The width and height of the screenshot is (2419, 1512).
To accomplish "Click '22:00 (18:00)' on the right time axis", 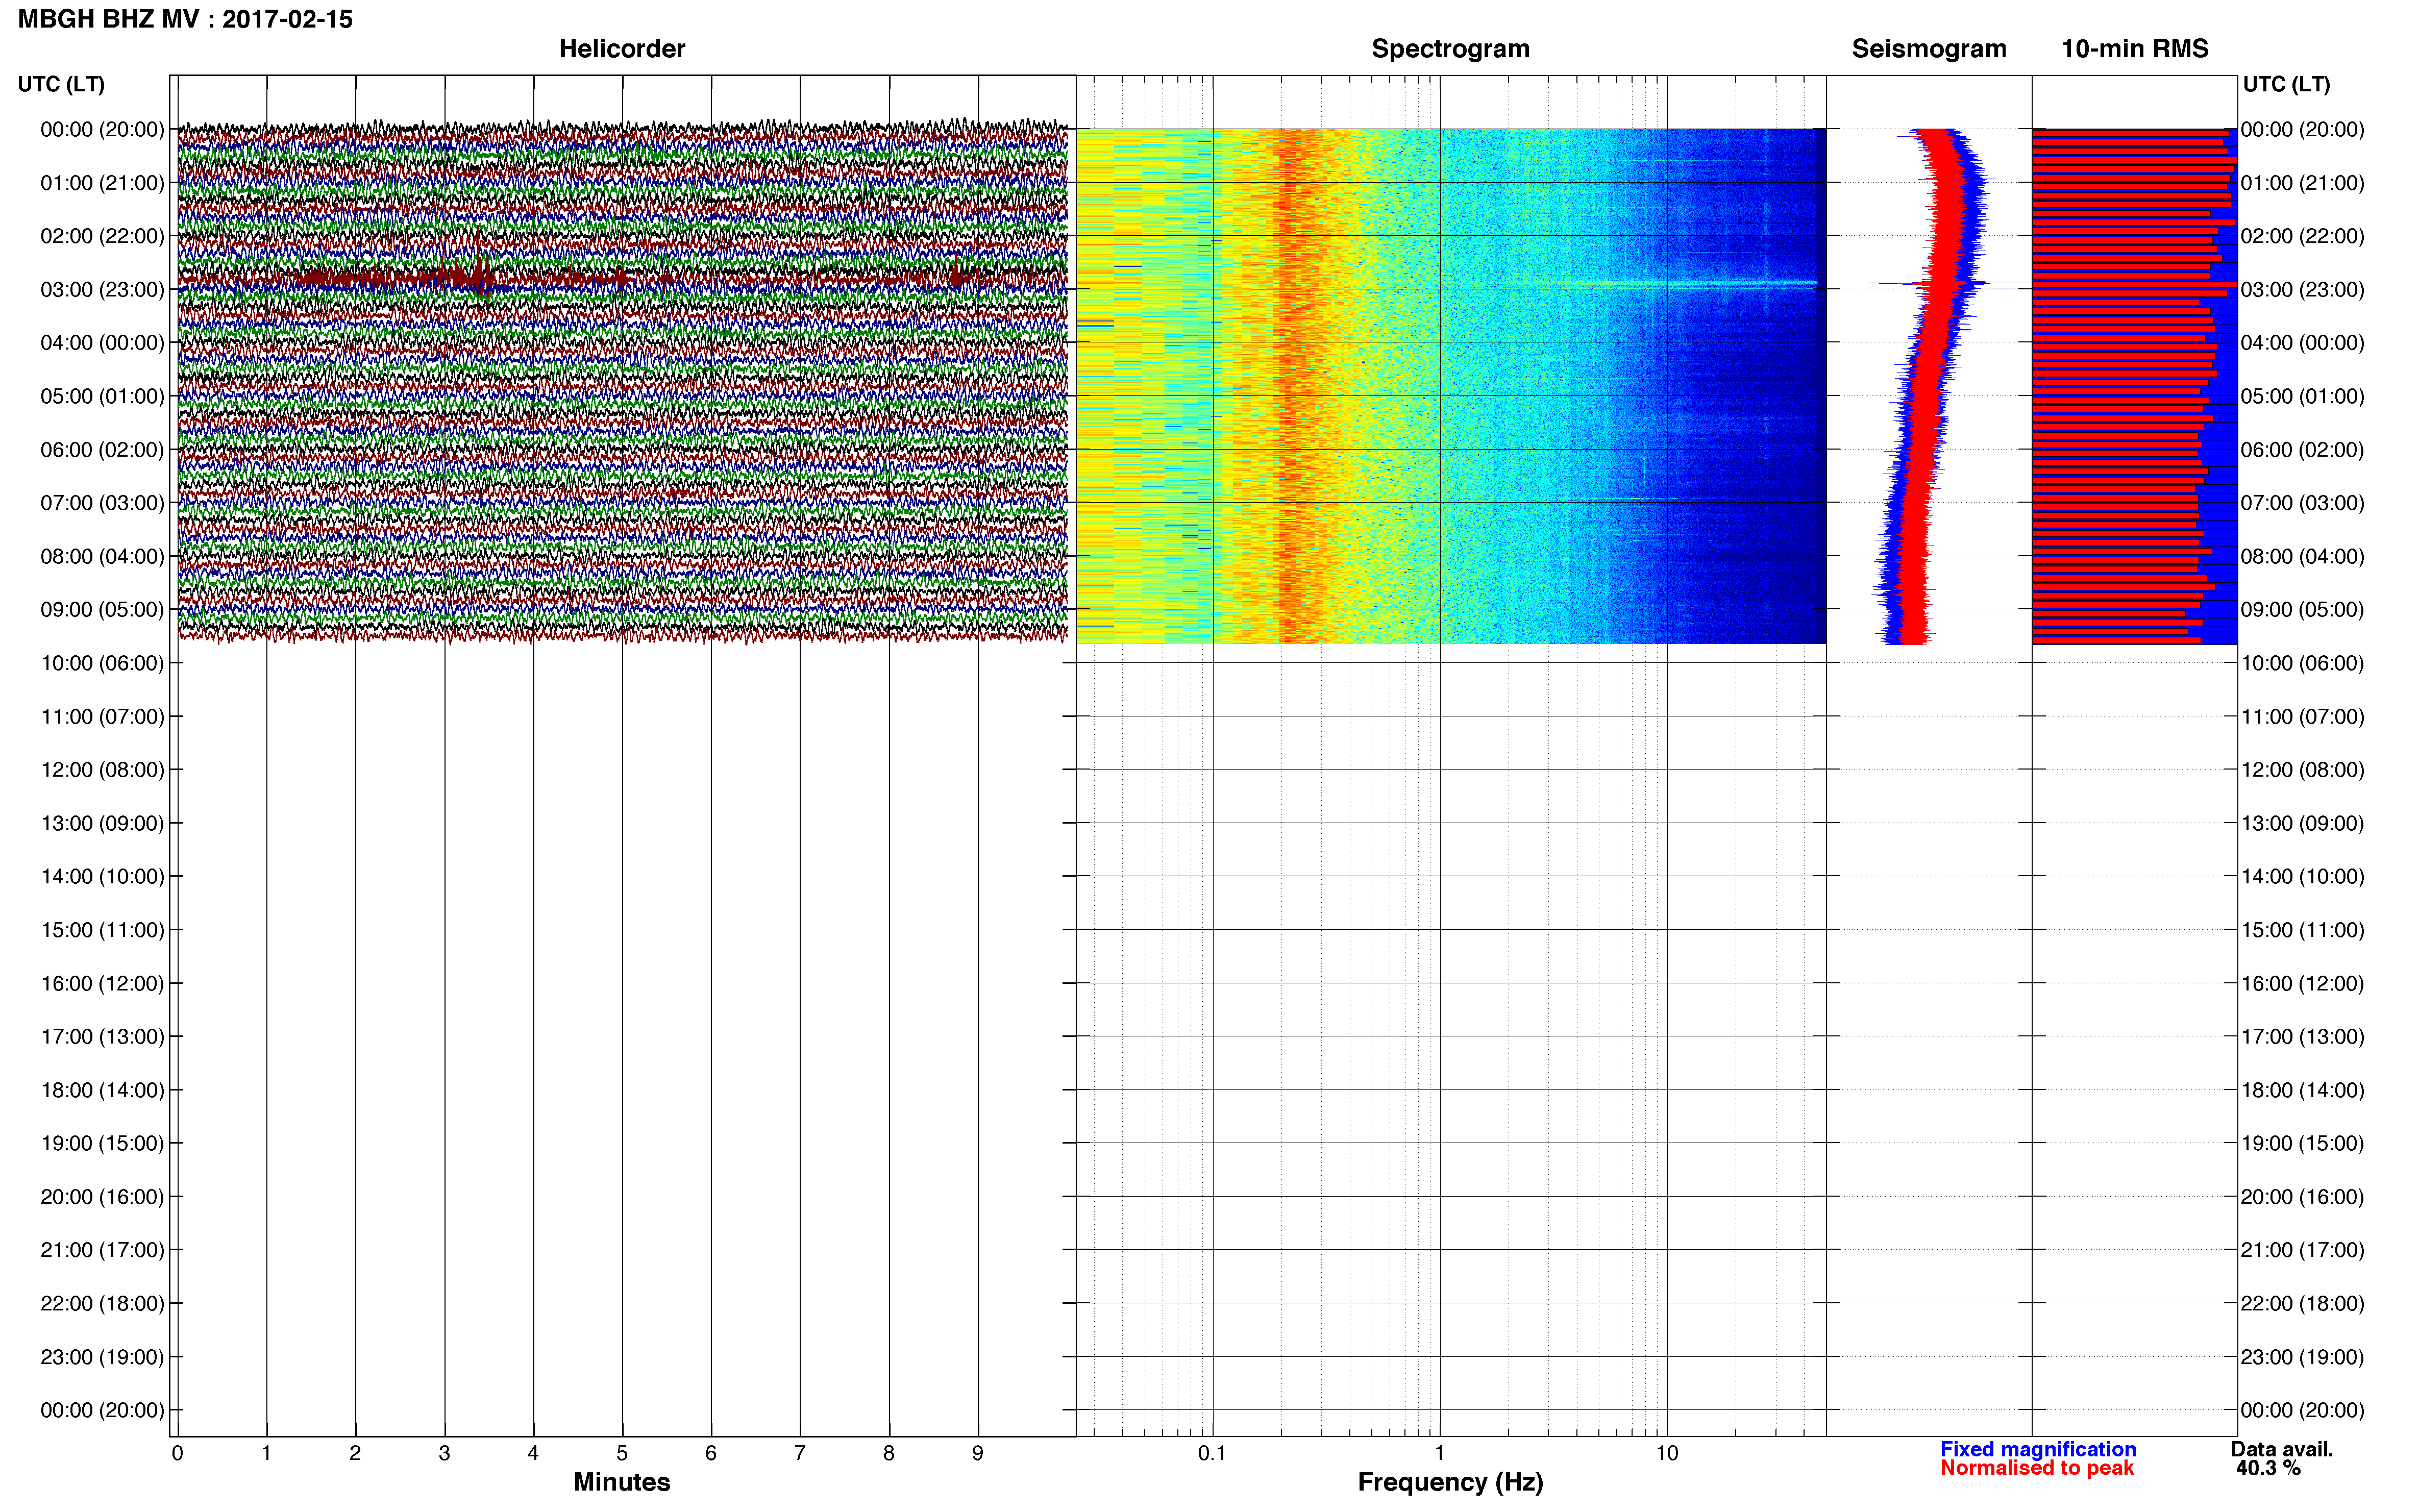I will coord(2302,1304).
